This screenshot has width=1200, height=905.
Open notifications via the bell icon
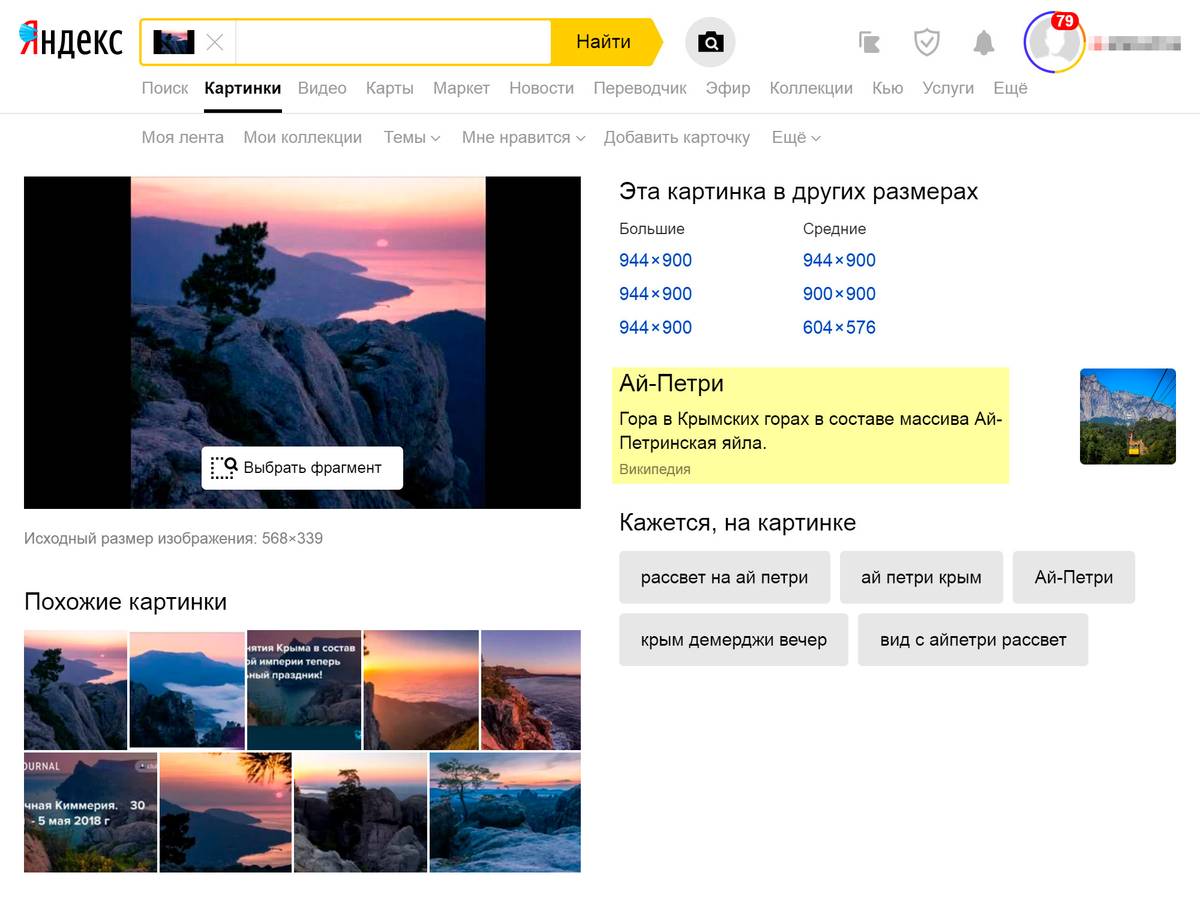point(982,42)
